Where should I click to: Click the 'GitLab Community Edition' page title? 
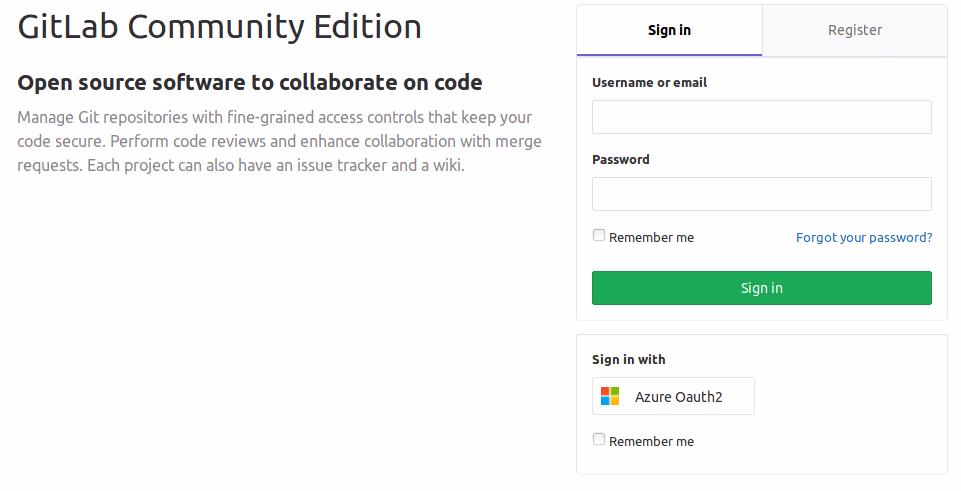[219, 27]
